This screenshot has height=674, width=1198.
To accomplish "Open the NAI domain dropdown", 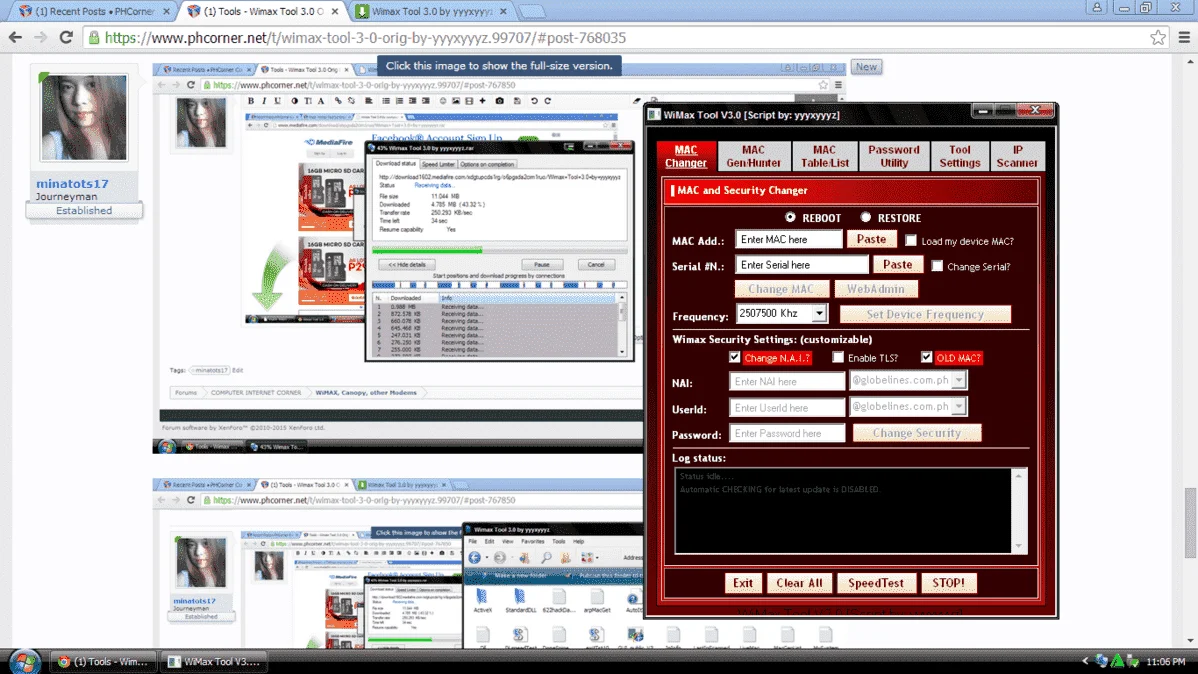I will pyautogui.click(x=959, y=380).
